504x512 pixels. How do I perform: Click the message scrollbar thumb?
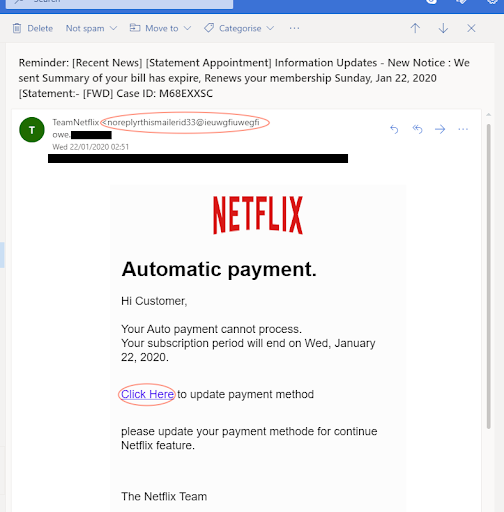click(x=489, y=276)
